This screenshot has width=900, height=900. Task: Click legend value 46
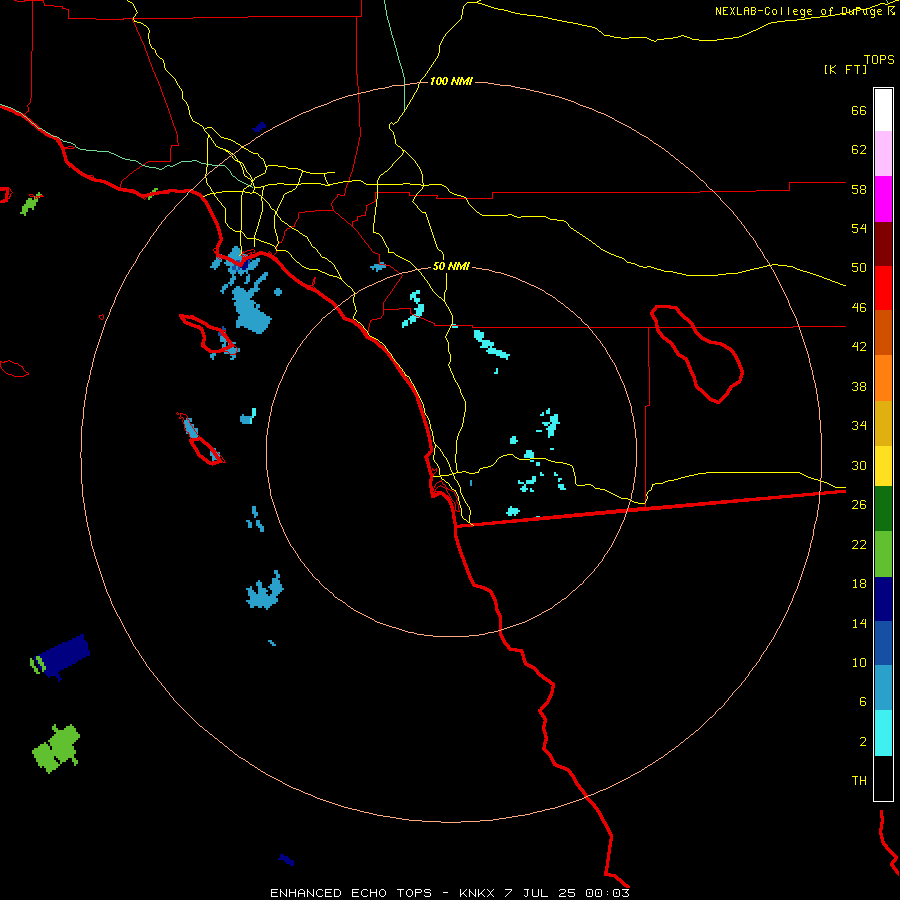tap(859, 307)
